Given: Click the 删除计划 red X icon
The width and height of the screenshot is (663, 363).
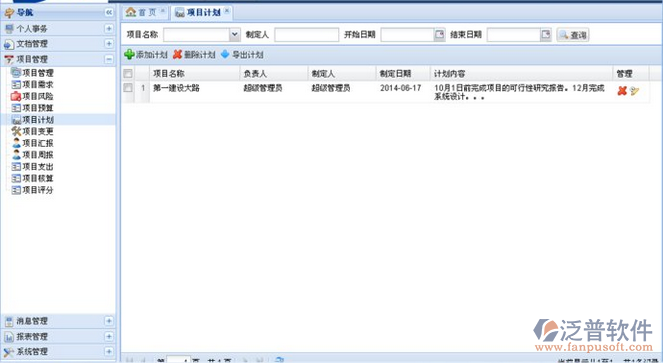Looking at the screenshot, I should (x=178, y=54).
